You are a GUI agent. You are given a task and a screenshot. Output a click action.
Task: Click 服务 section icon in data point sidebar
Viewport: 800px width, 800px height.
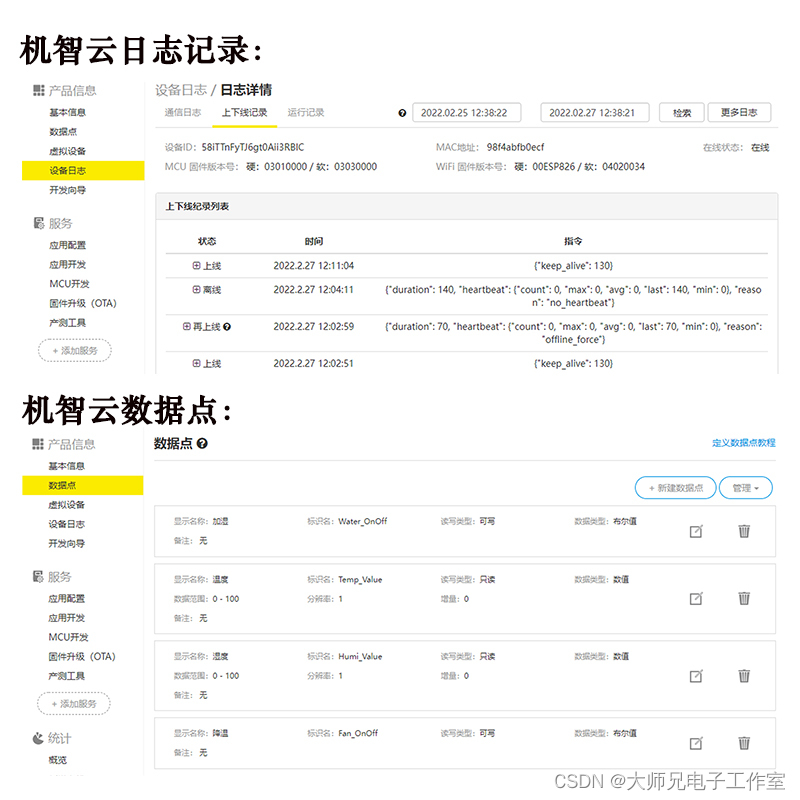pos(38,577)
